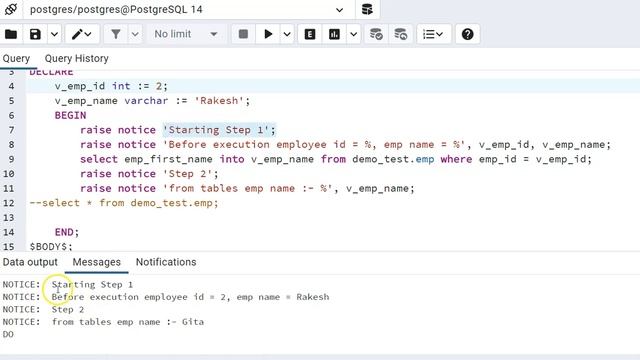Click the Commit transaction icon

tap(376, 34)
